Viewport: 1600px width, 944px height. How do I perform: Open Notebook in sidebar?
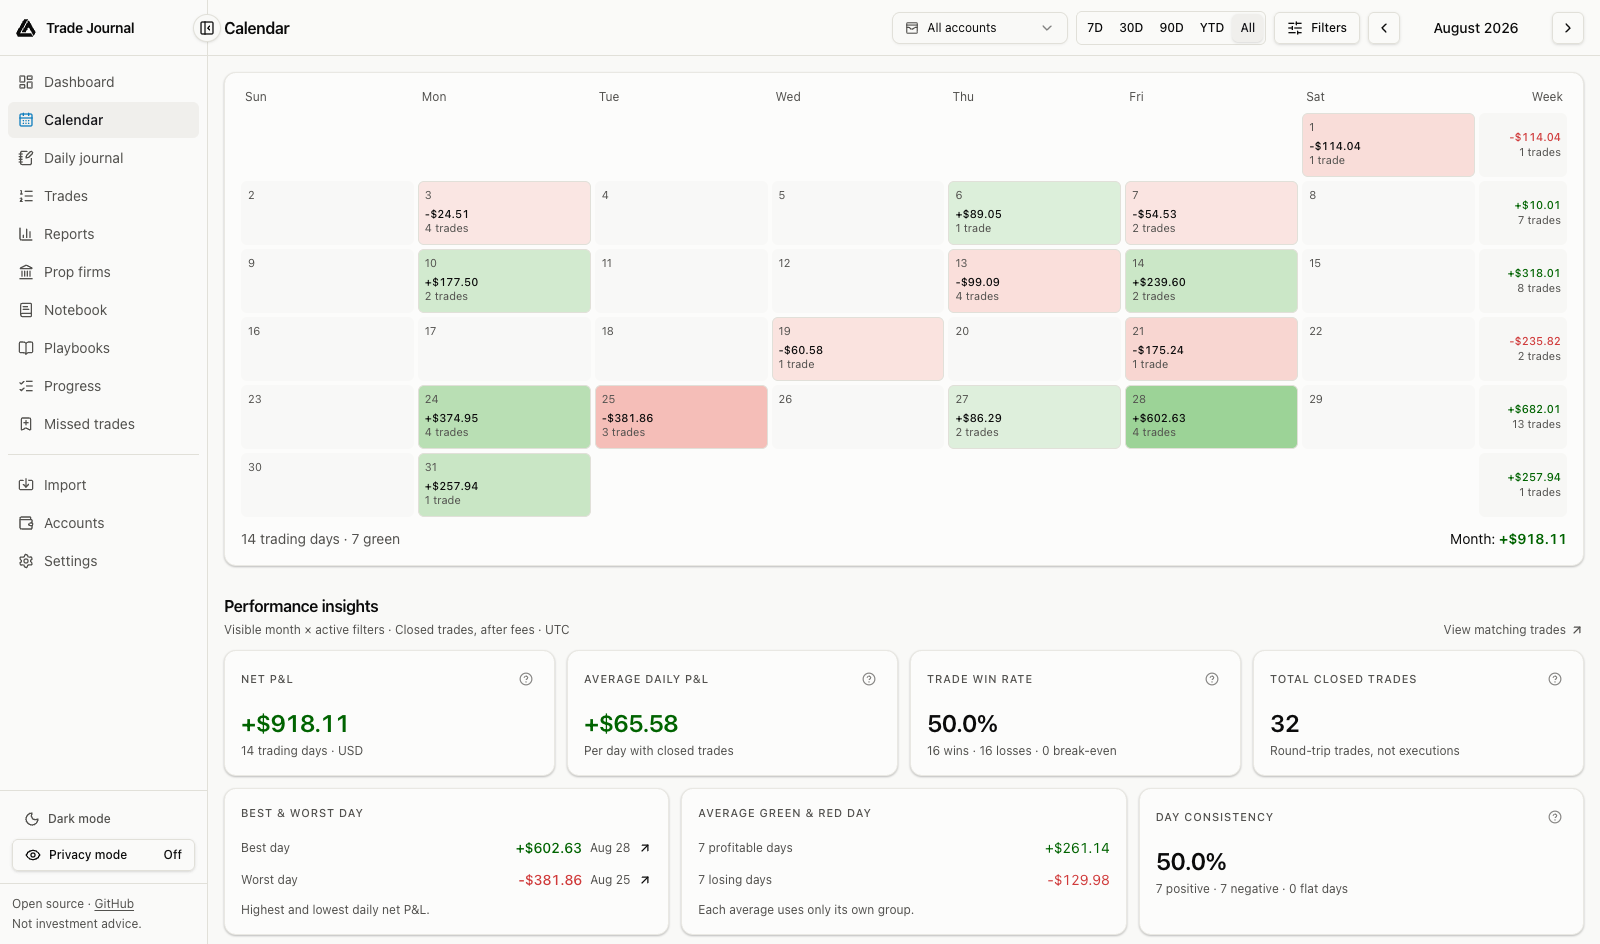point(103,310)
